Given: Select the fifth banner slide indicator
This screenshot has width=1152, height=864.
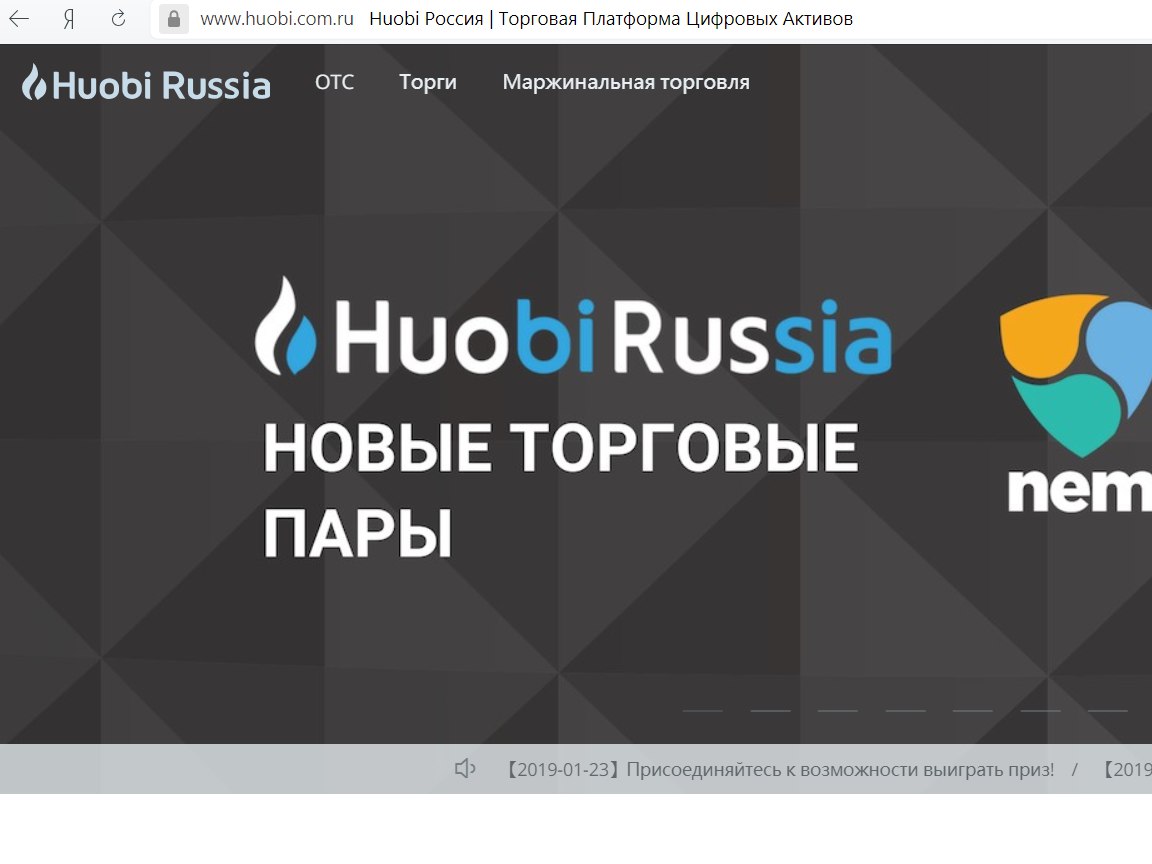Looking at the screenshot, I should pos(973,710).
